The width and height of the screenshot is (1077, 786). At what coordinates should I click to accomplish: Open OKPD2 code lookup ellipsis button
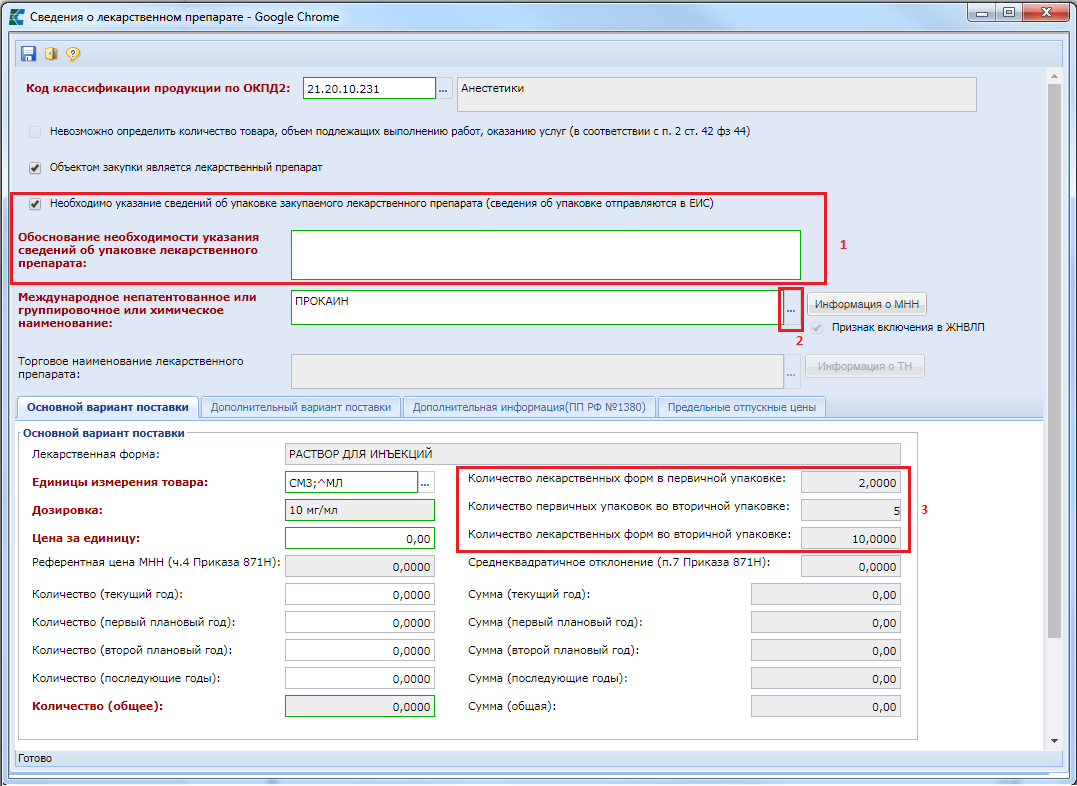click(x=444, y=90)
